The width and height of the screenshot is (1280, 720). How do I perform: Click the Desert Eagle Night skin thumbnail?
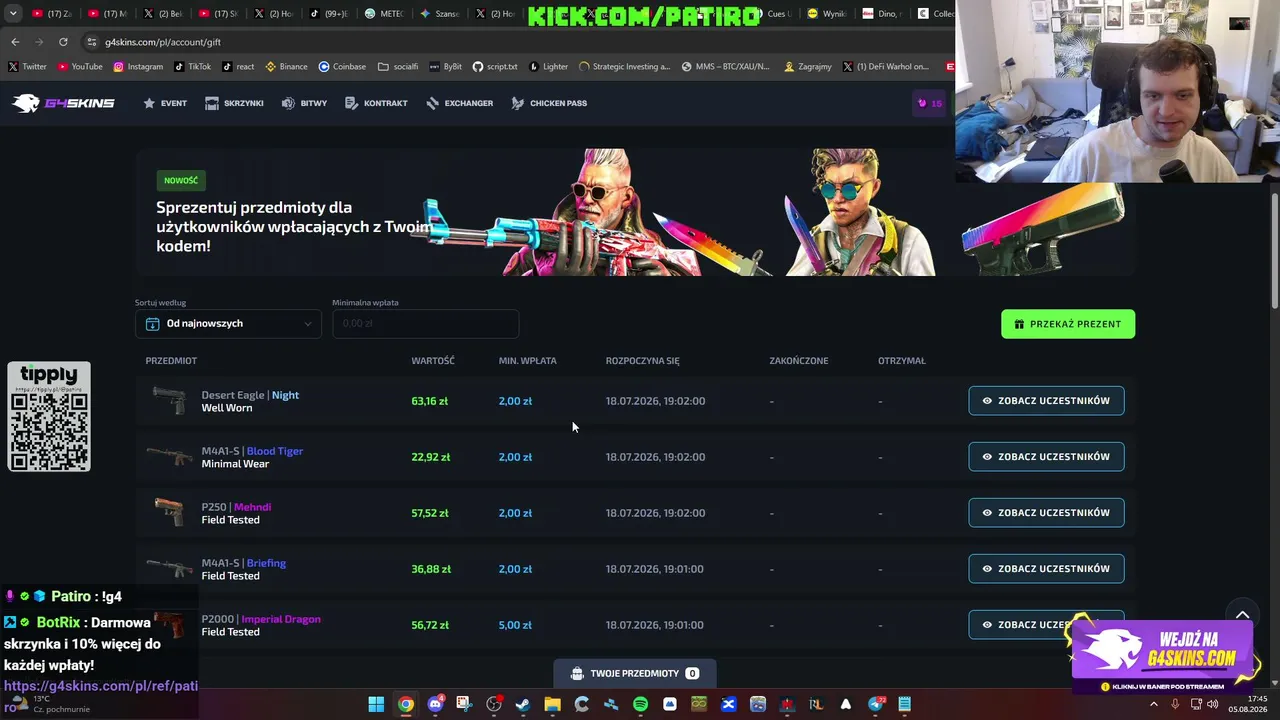(x=169, y=401)
